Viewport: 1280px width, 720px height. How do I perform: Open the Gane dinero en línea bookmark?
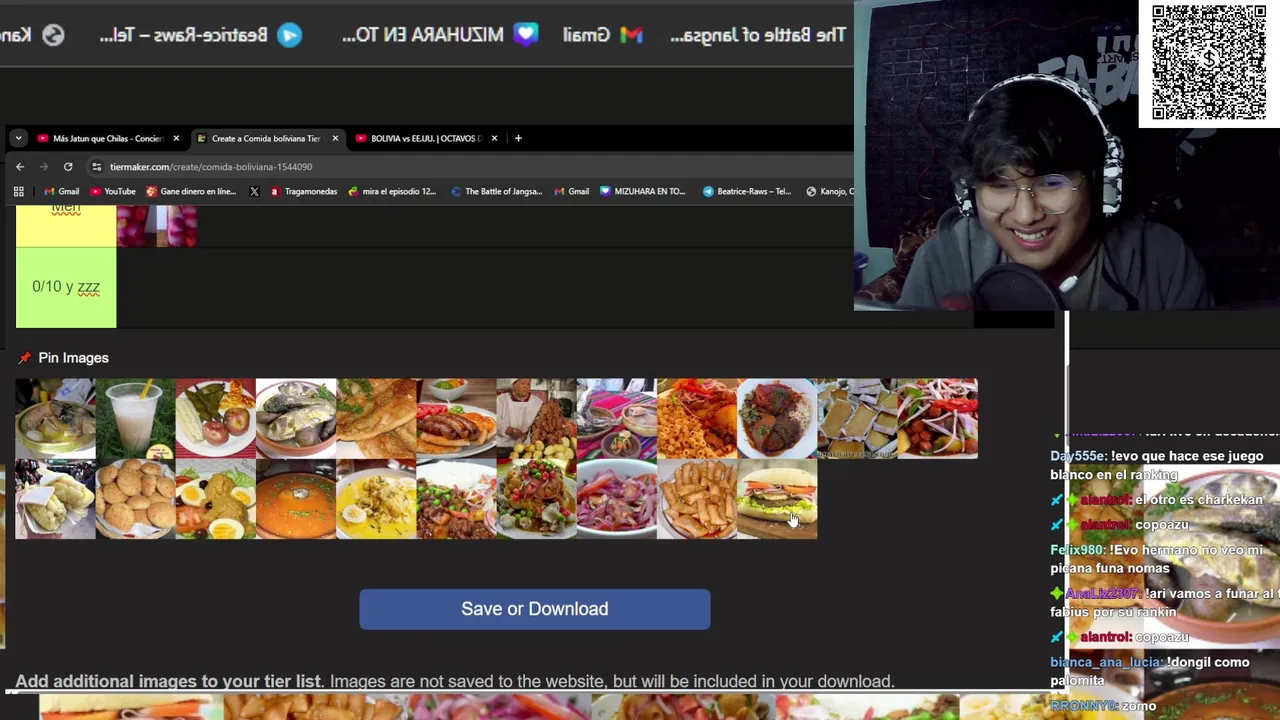pos(190,191)
